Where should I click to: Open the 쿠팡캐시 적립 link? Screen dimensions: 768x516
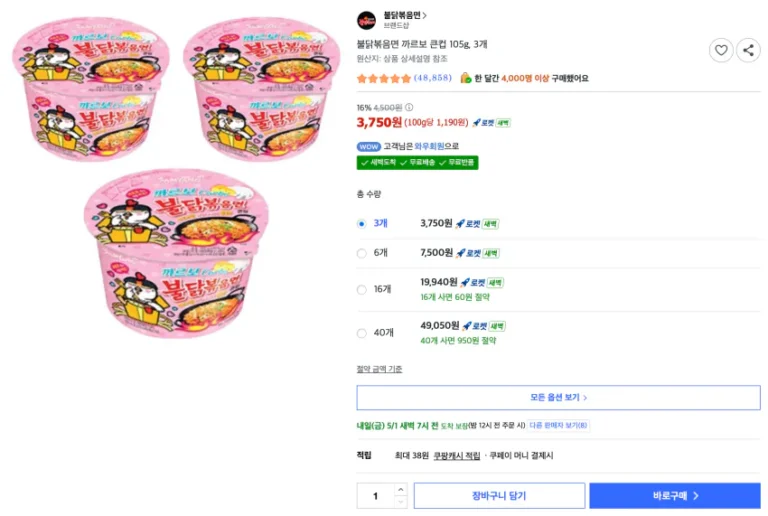(x=456, y=455)
